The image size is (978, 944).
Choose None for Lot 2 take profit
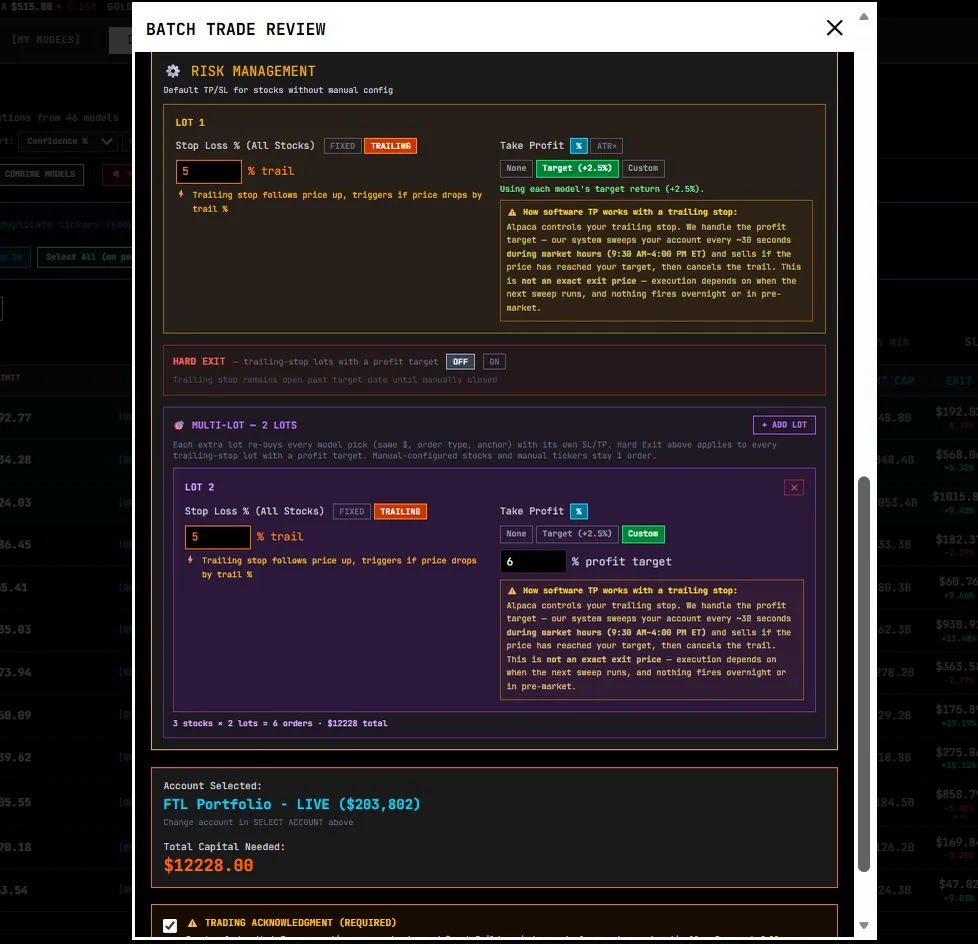pos(516,534)
